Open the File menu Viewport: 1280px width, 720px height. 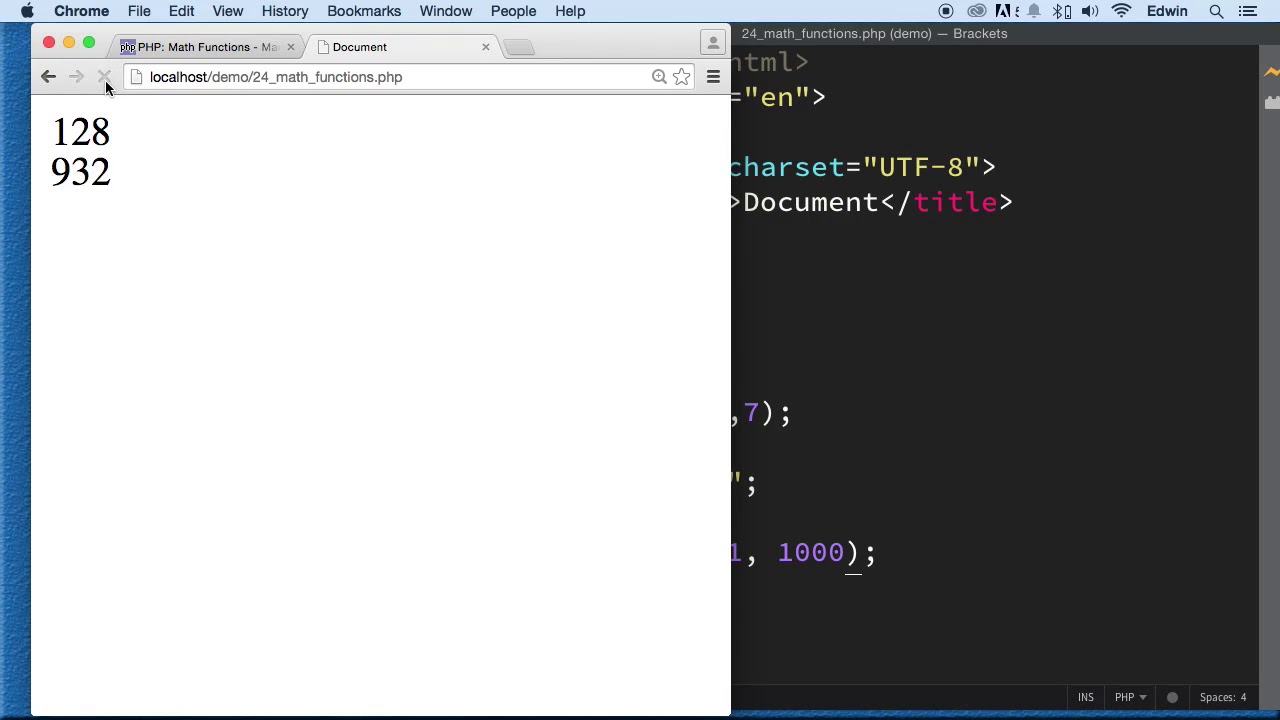click(x=139, y=11)
